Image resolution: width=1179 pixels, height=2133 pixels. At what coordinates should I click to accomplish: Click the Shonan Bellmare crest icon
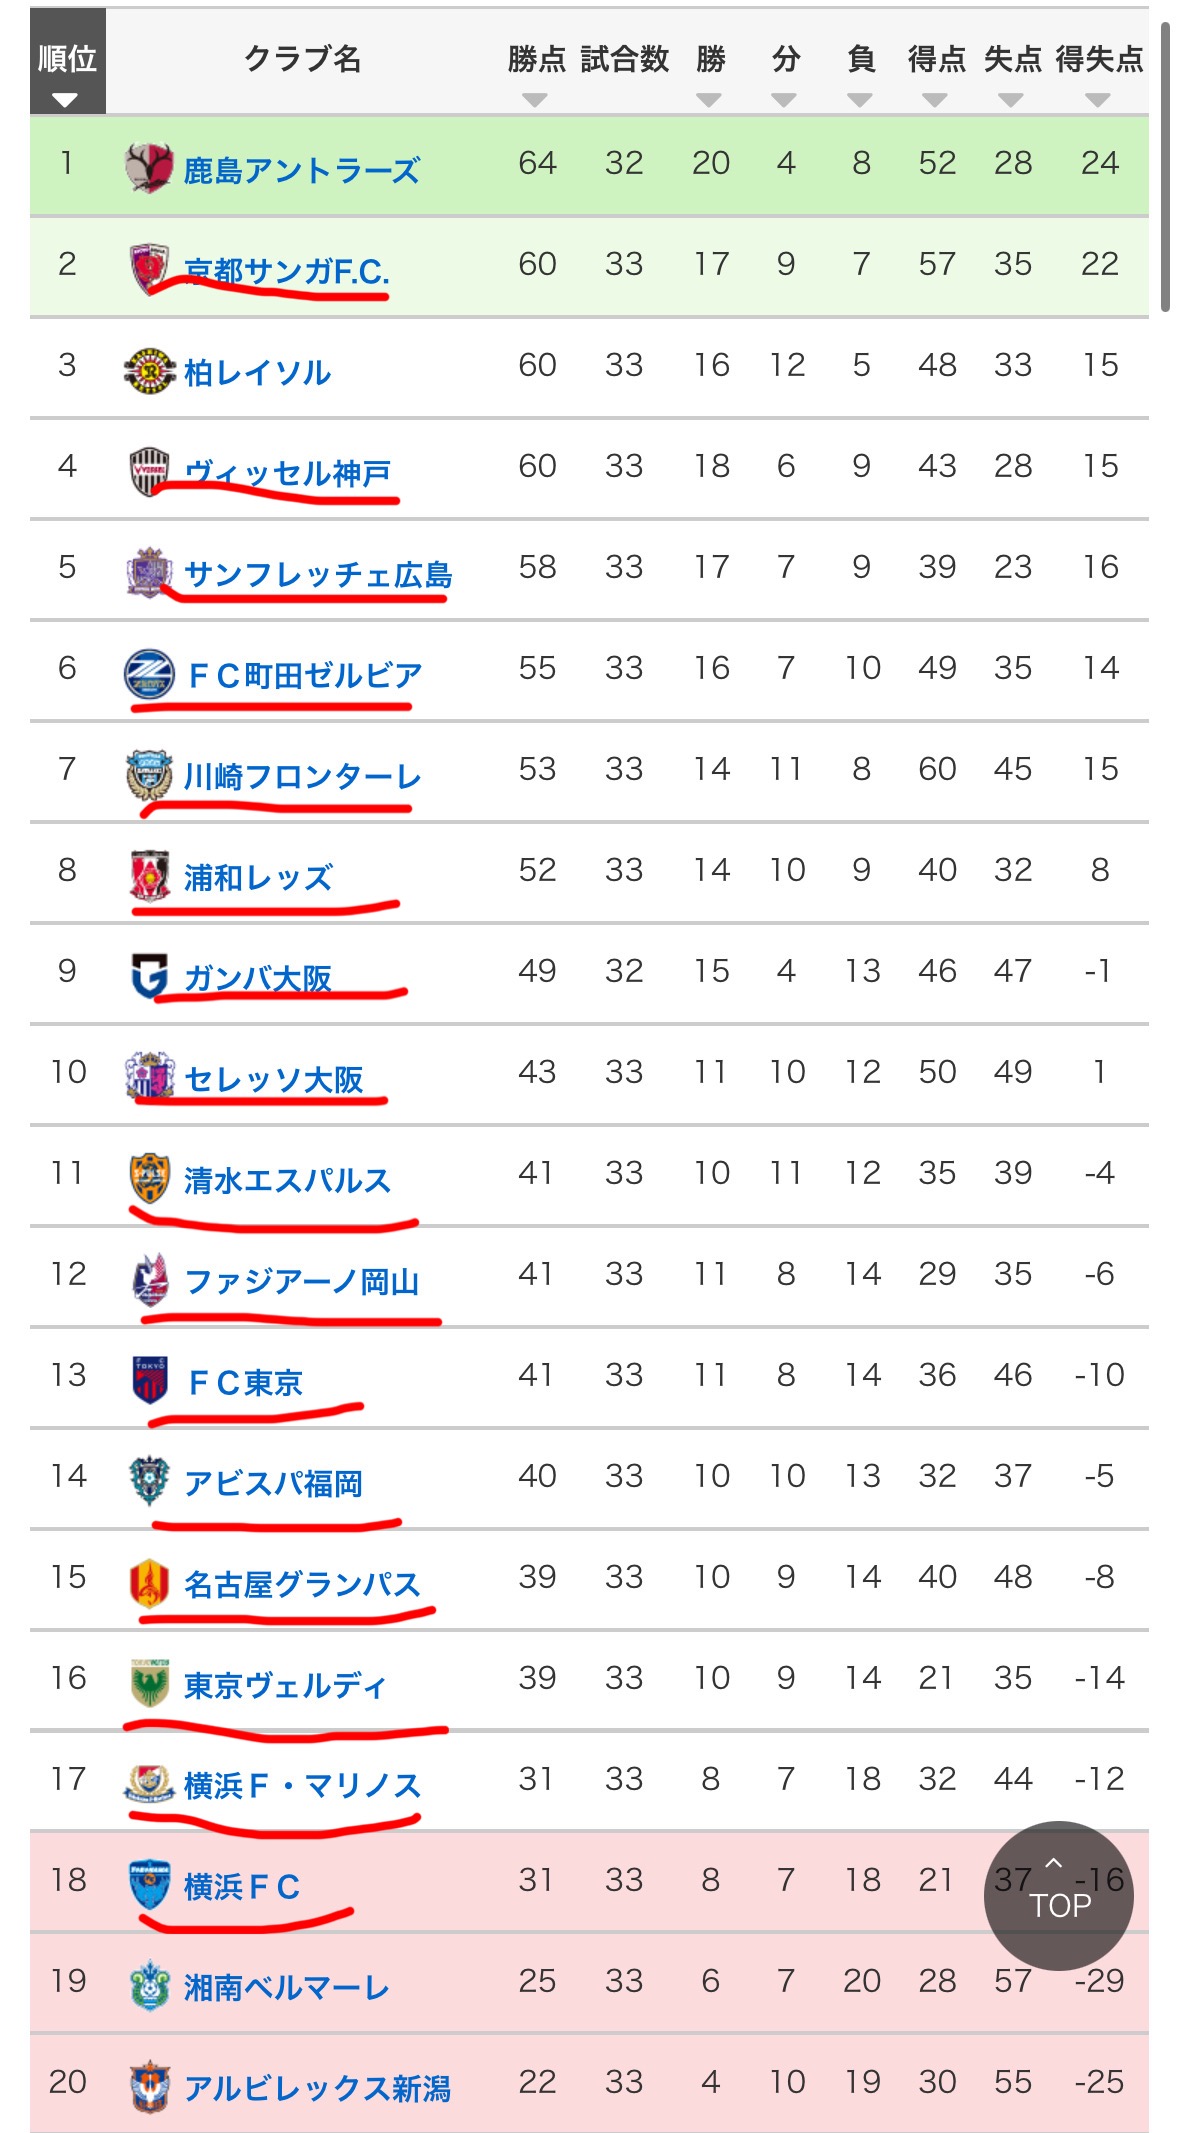click(149, 1986)
